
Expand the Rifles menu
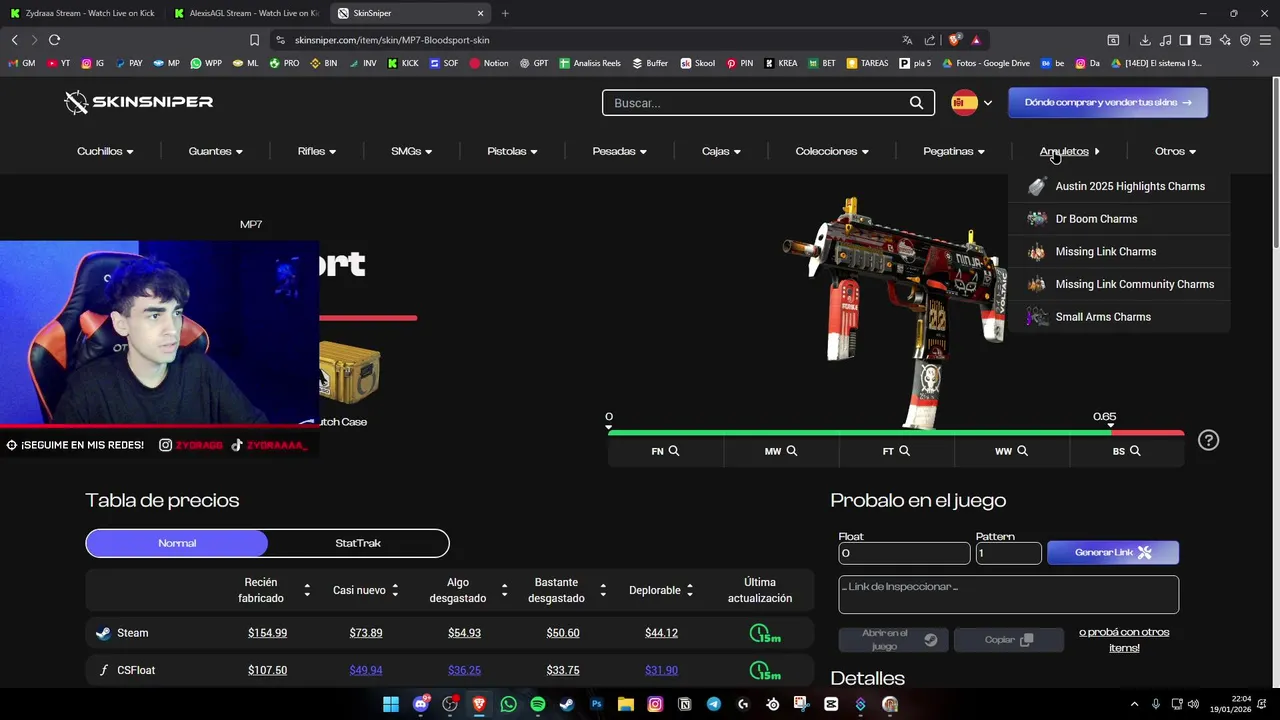pyautogui.click(x=317, y=151)
